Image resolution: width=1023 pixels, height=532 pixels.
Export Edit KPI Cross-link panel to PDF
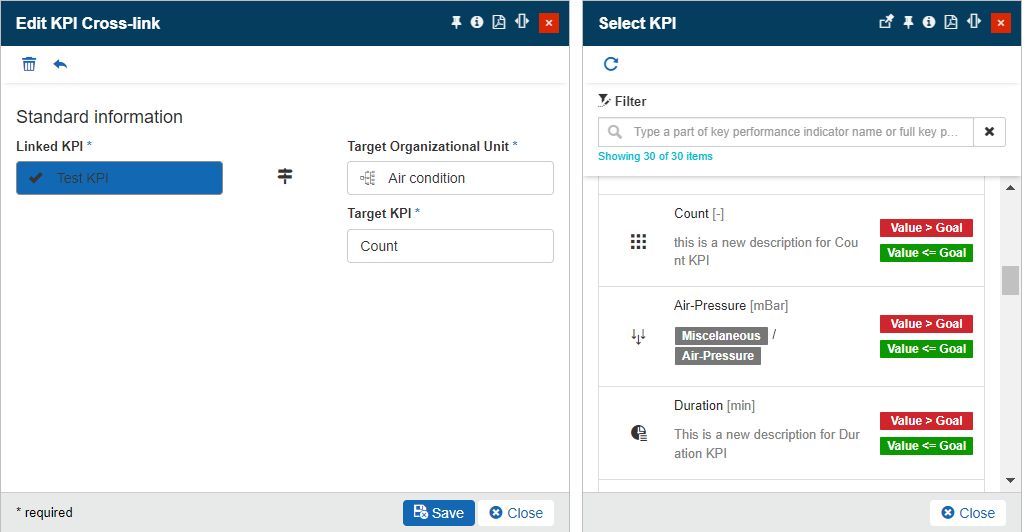pyautogui.click(x=498, y=23)
